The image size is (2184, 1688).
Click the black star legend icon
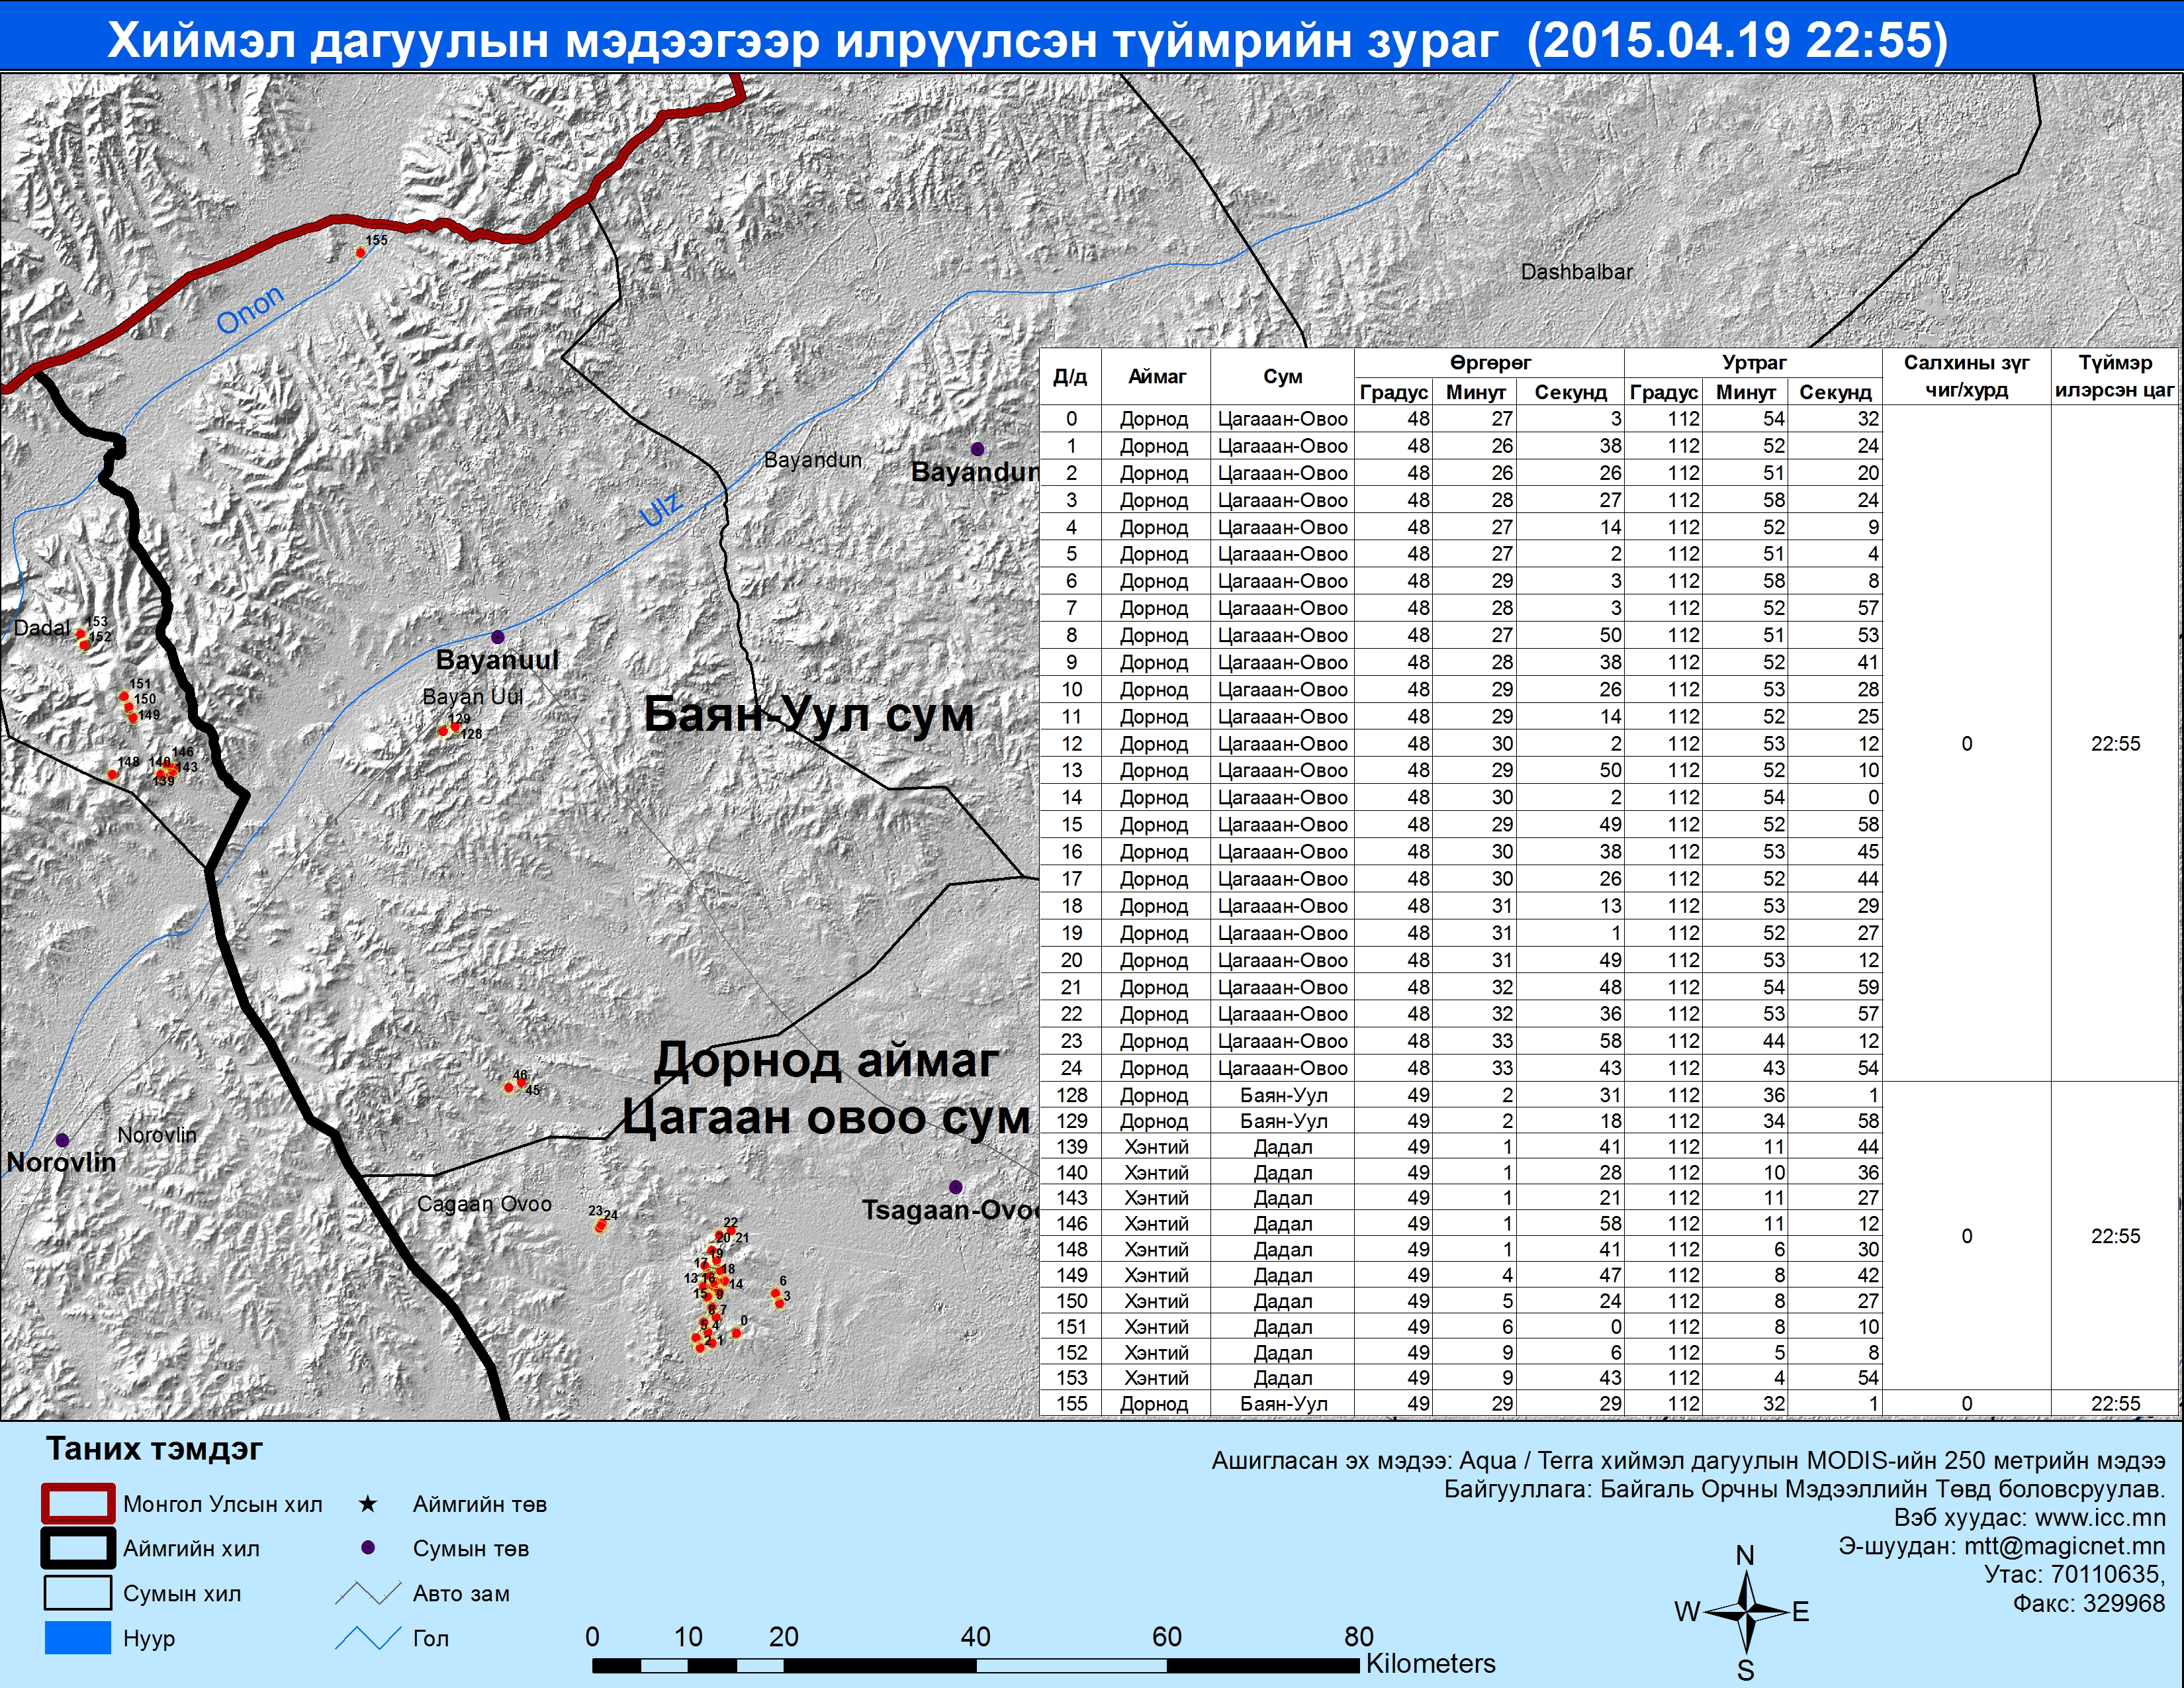click(x=368, y=1504)
